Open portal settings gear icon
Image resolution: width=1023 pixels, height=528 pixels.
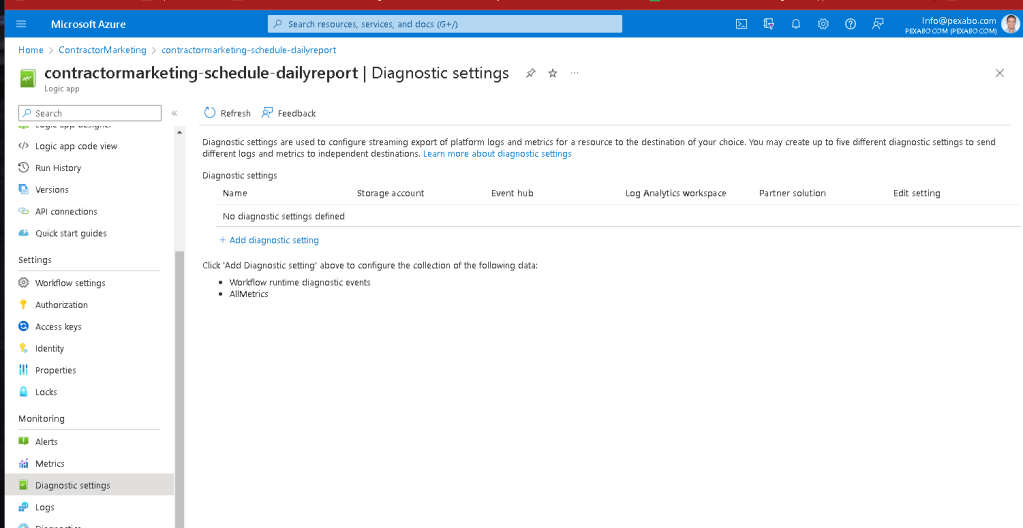[x=823, y=24]
